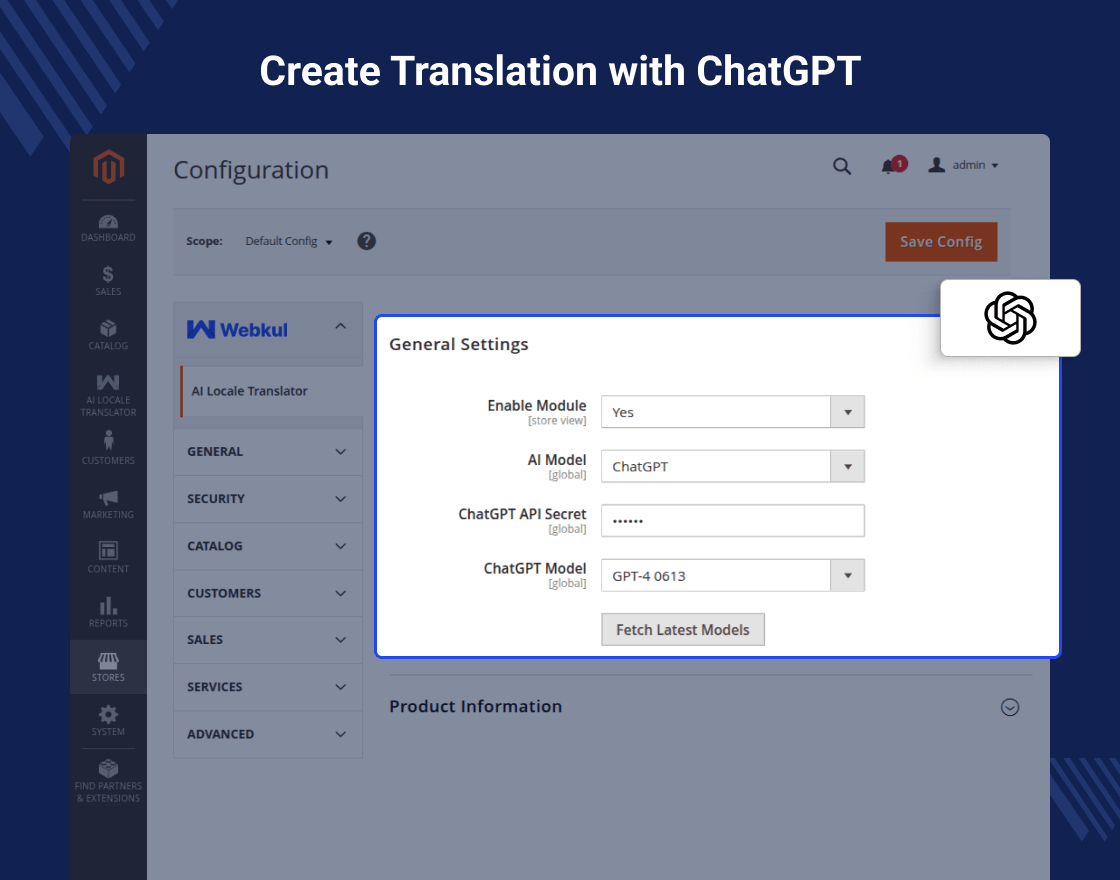Open the Reports sidebar icon
1120x880 pixels.
pyautogui.click(x=108, y=611)
